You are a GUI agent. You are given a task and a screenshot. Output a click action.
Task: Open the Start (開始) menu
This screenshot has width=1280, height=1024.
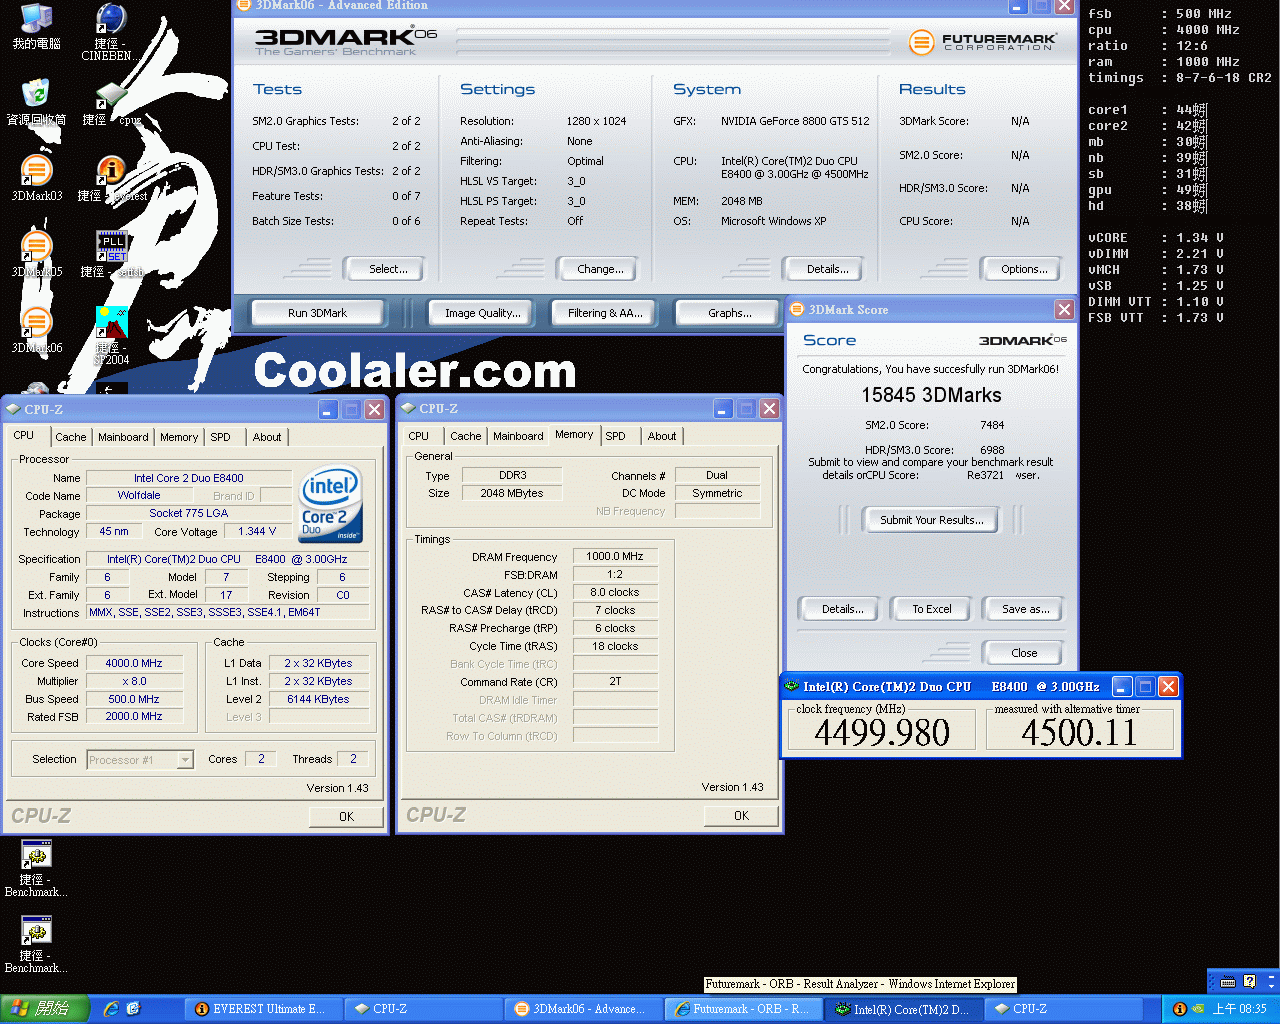click(45, 1009)
